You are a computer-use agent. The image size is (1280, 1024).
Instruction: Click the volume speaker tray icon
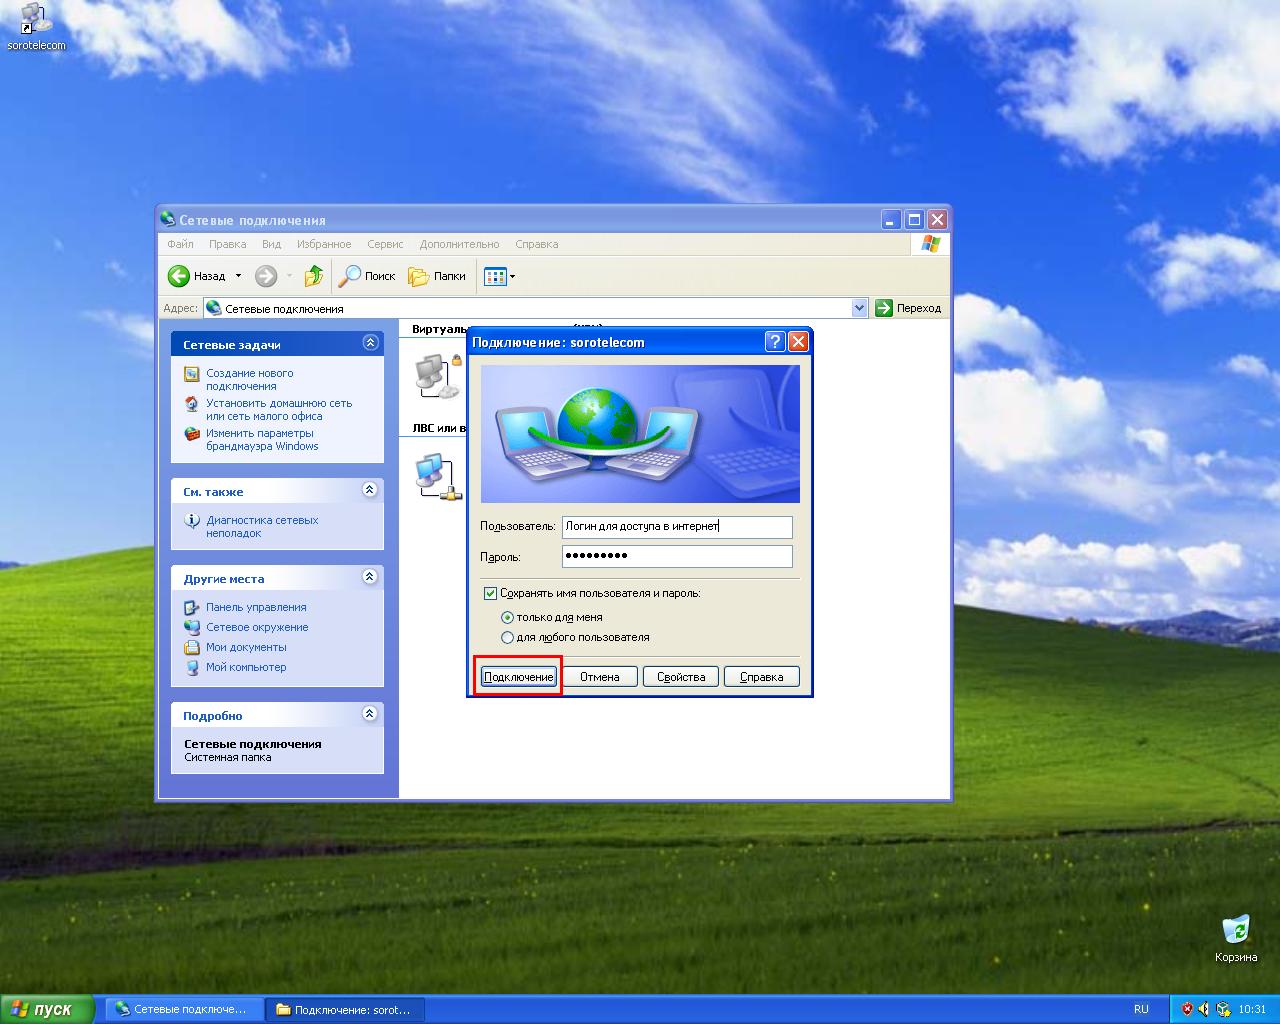(1204, 1009)
